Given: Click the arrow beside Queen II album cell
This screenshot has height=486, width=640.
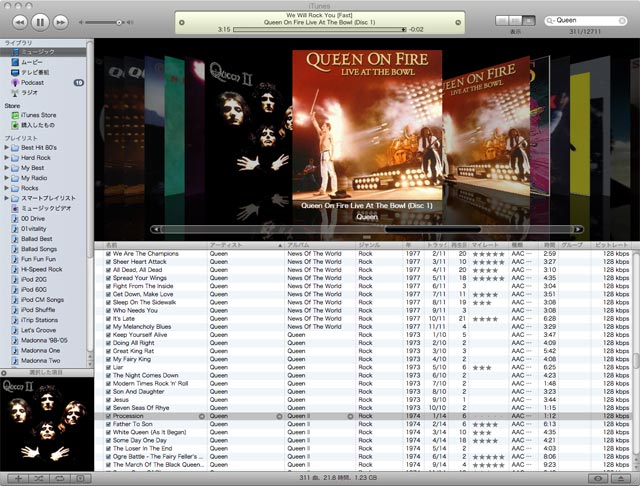Looking at the screenshot, I should (350, 416).
